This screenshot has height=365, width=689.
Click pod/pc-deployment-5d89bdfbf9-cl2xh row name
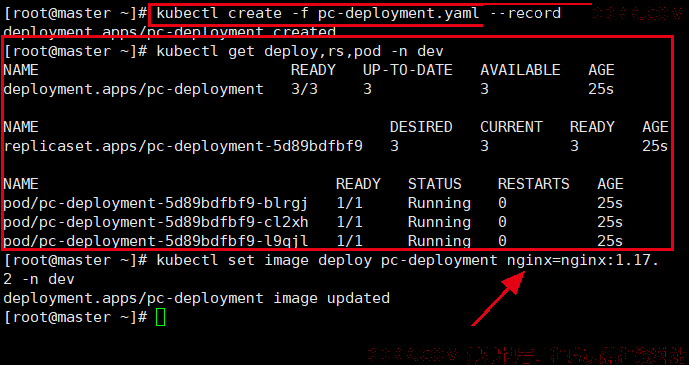156,222
